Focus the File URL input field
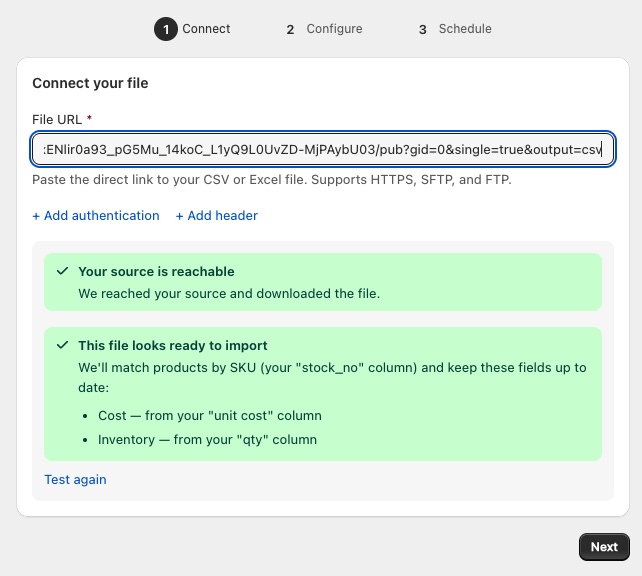Viewport: 642px width, 576px height. [323, 149]
